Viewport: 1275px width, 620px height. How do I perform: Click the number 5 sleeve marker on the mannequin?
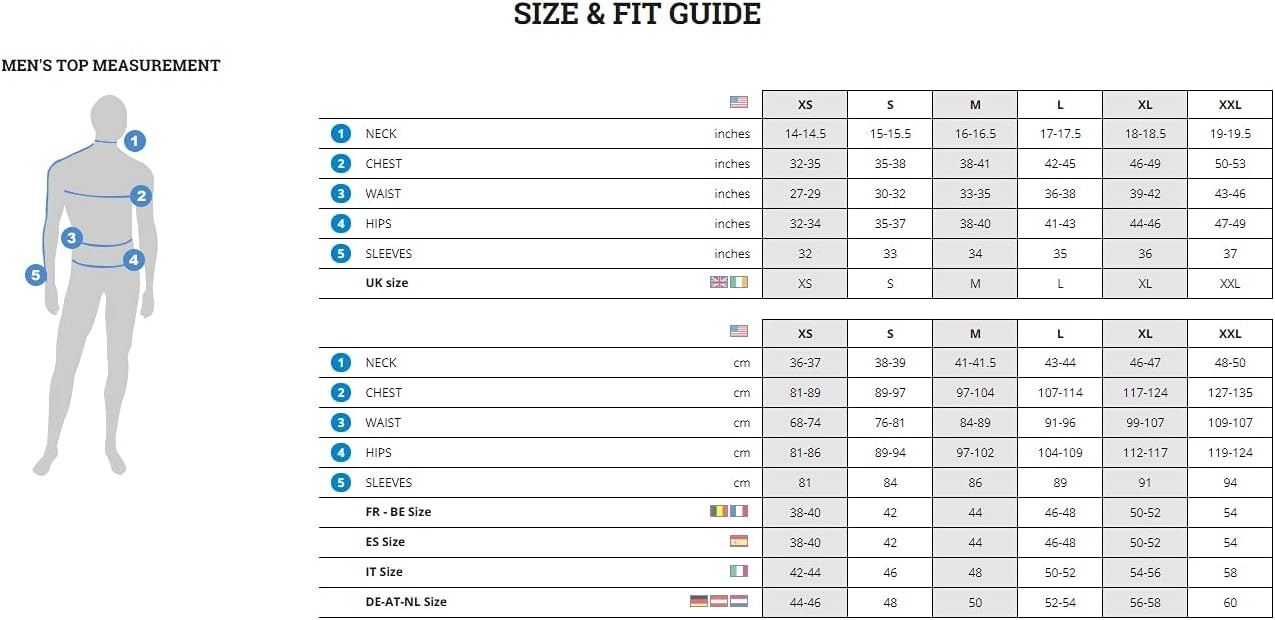[36, 274]
